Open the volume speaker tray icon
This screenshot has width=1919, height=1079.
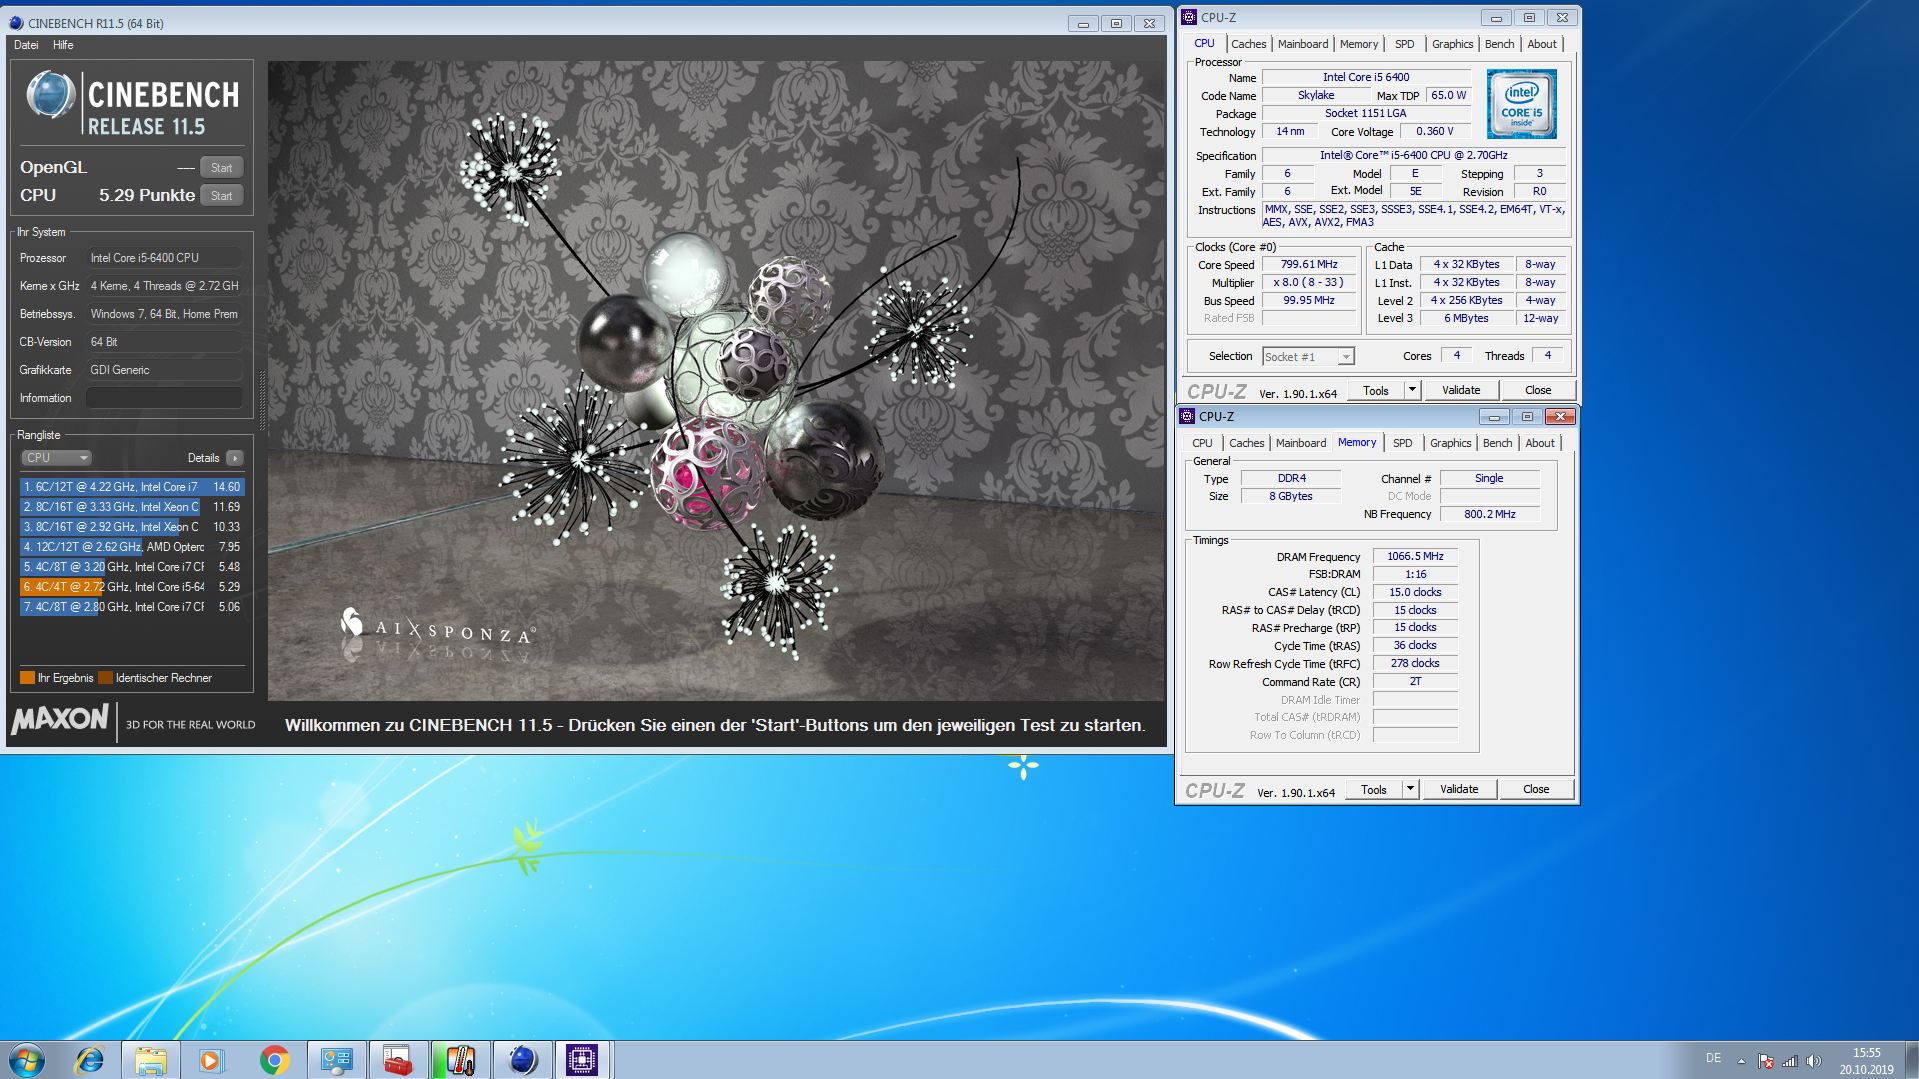point(1814,1061)
